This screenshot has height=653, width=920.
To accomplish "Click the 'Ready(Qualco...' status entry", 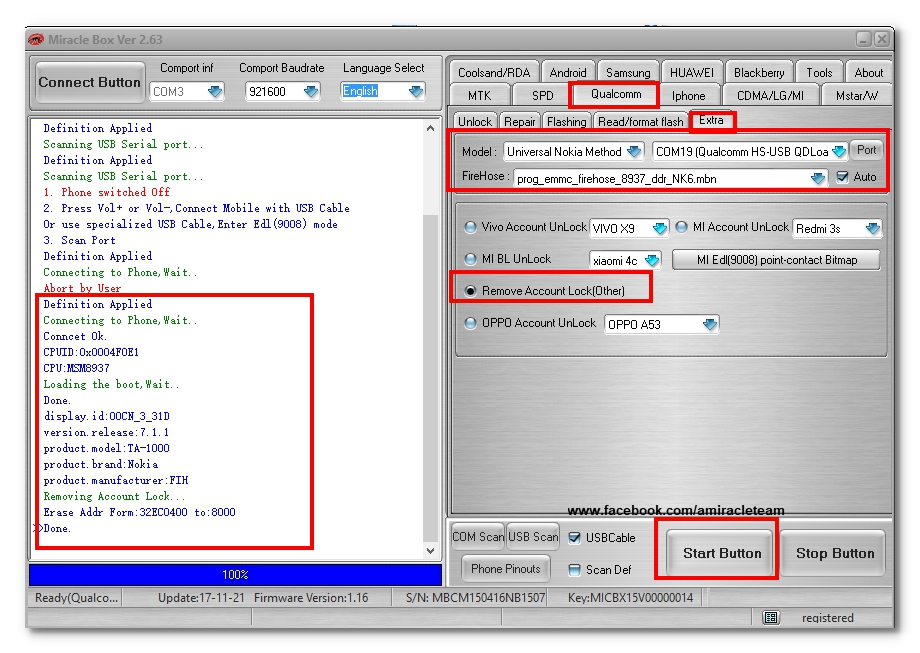I will [76, 598].
